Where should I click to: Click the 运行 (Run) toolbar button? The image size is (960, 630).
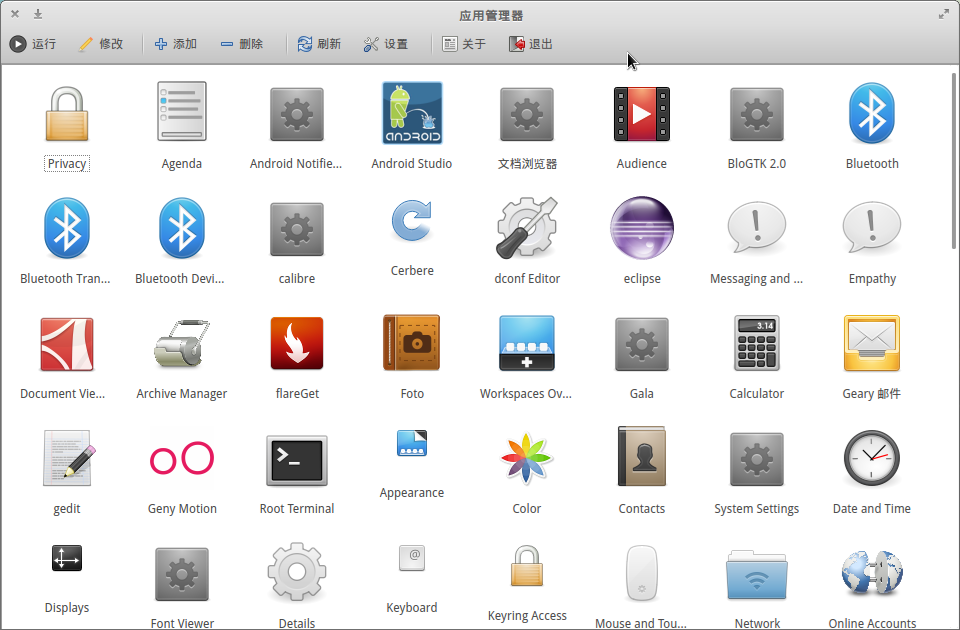(32, 44)
